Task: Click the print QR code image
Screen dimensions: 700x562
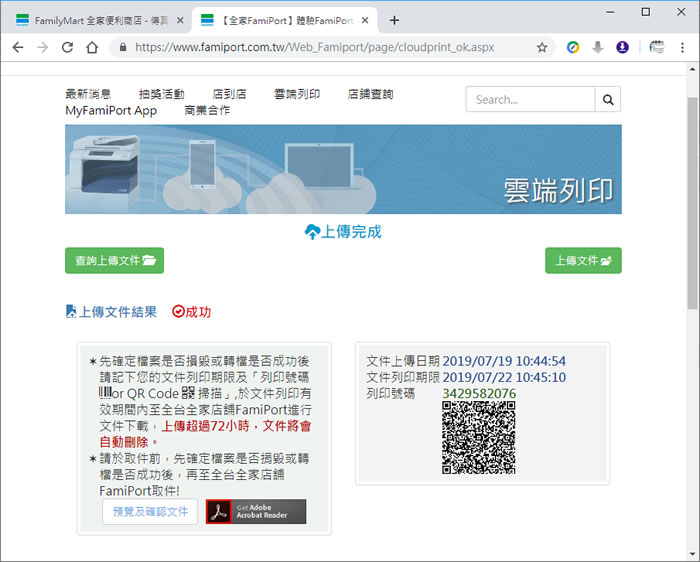Action: (x=479, y=437)
